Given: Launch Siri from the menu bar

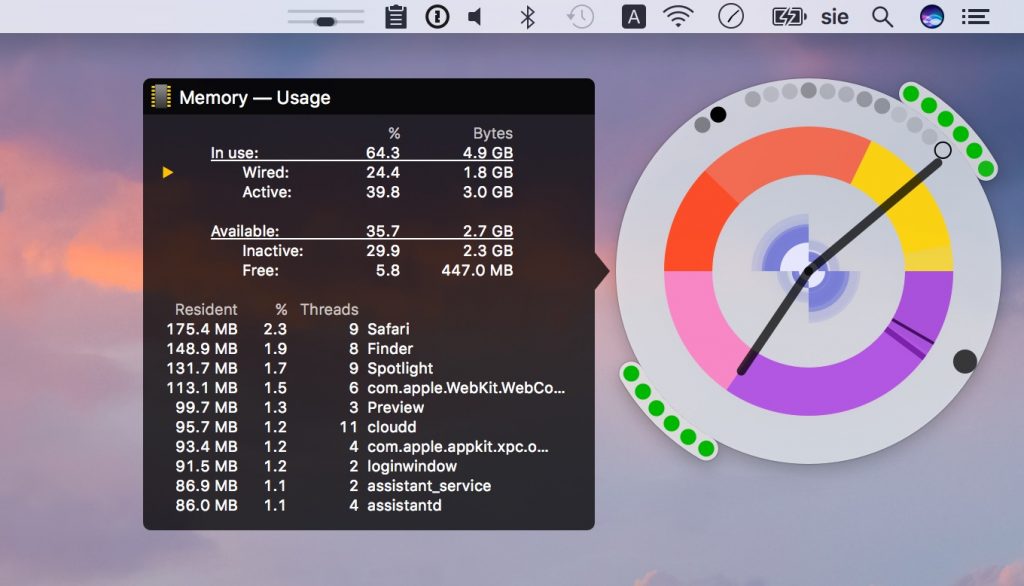Looking at the screenshot, I should coord(932,17).
